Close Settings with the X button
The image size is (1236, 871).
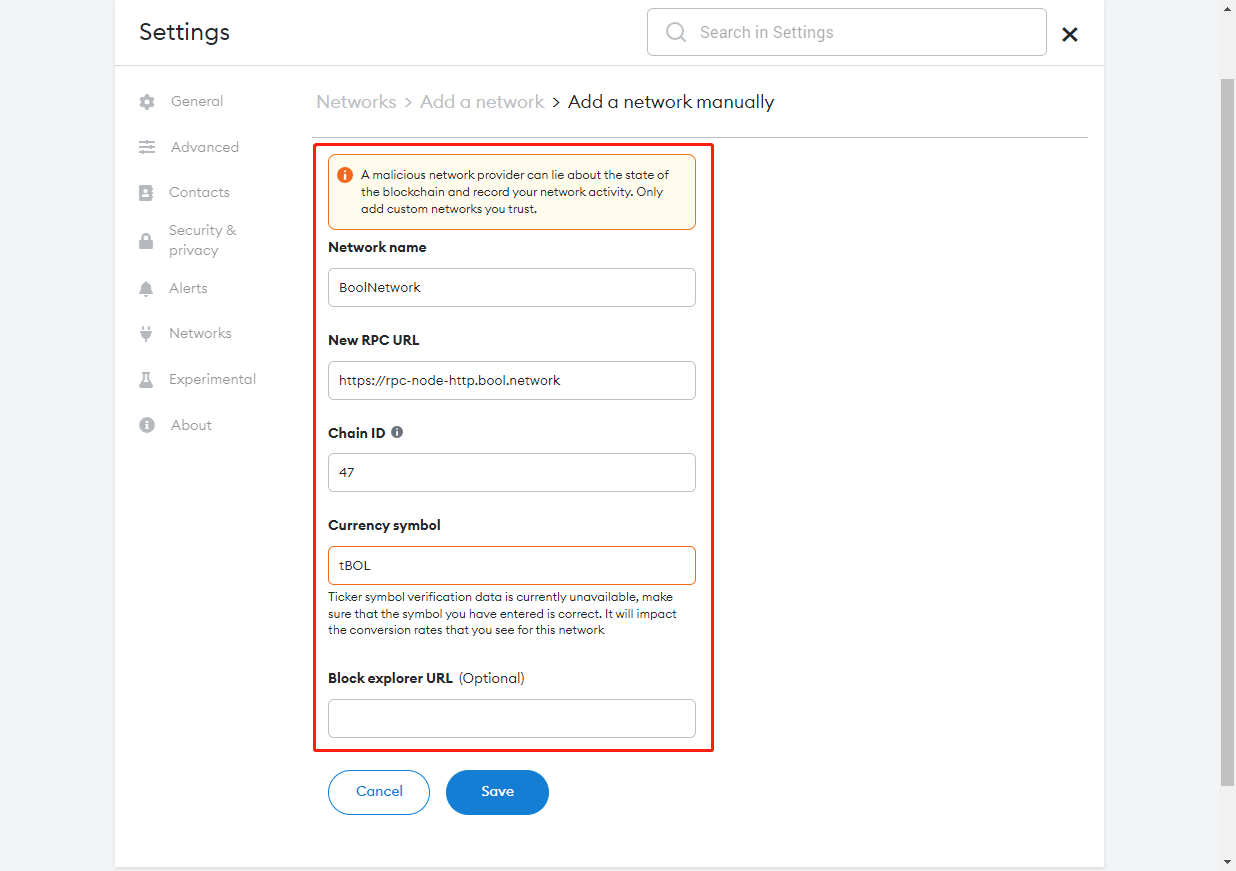(1069, 34)
